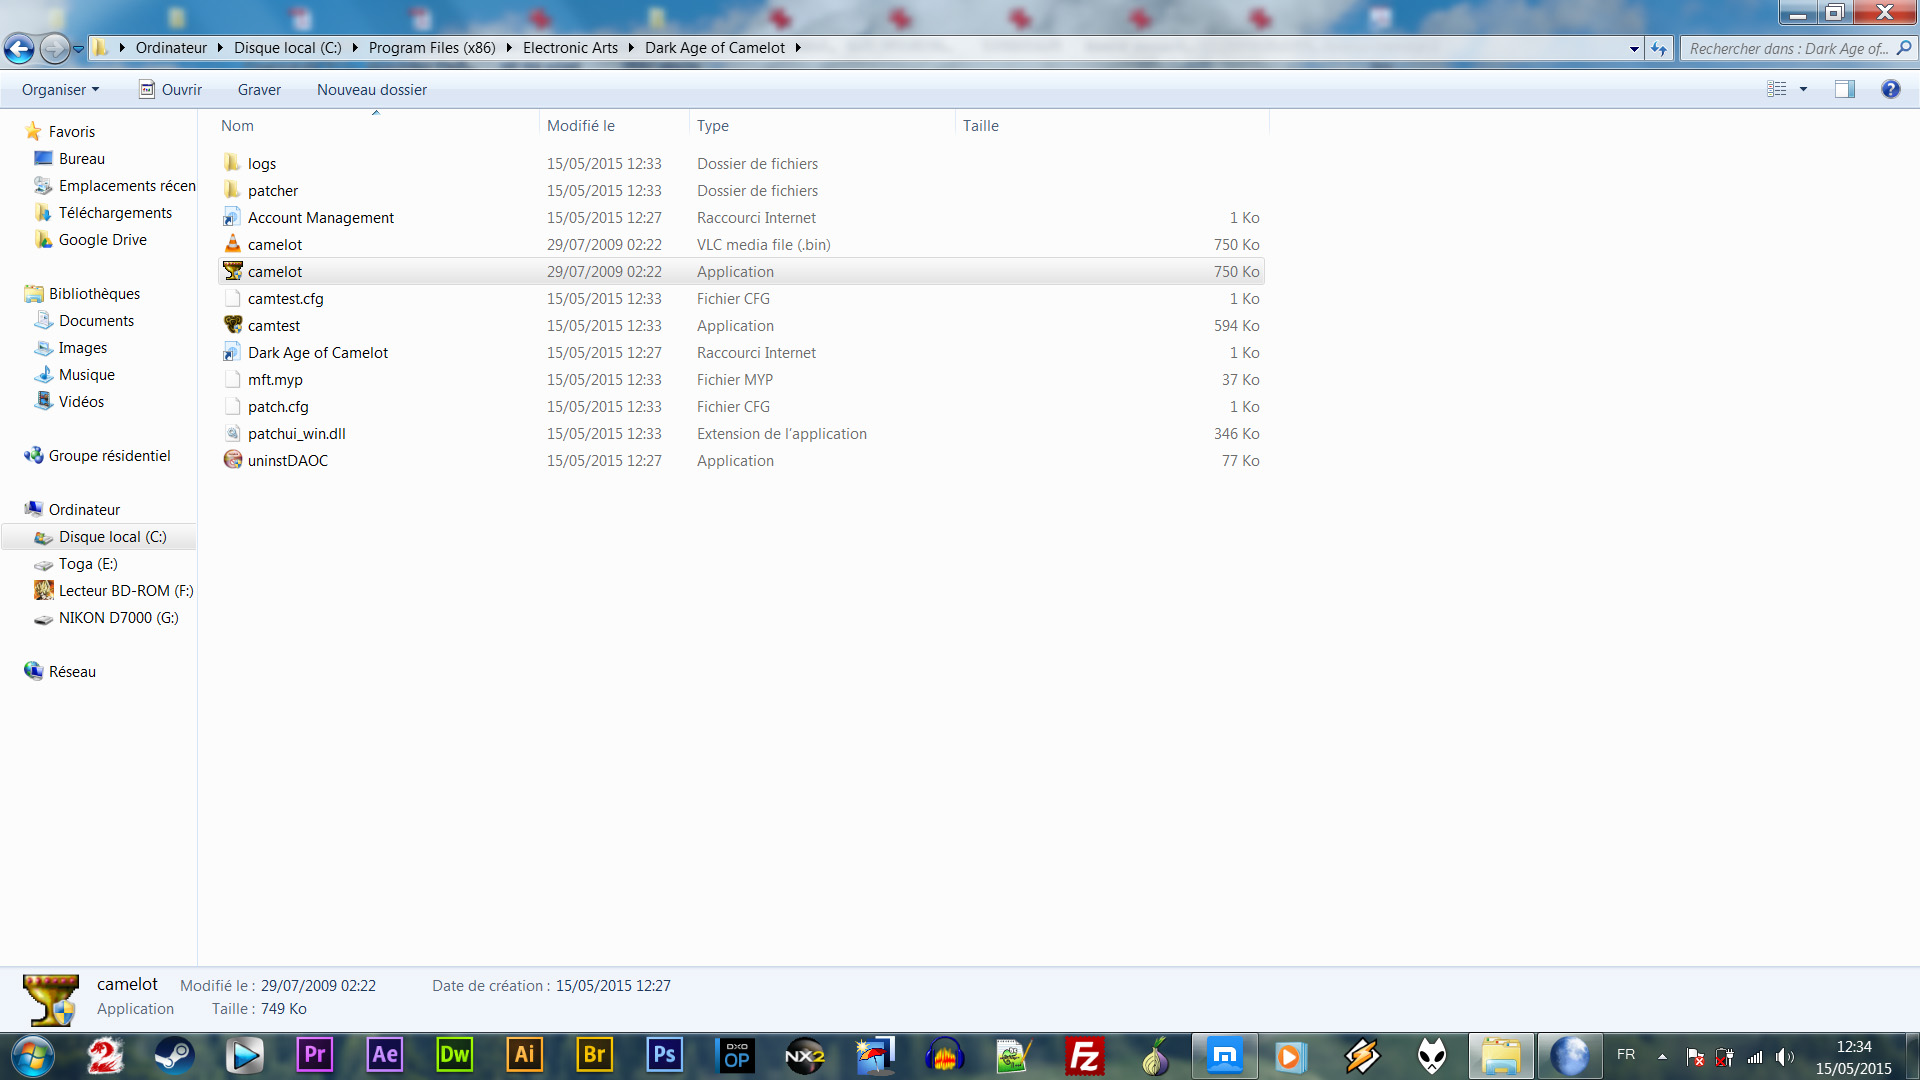Open the Windows Start button

[x=33, y=1056]
